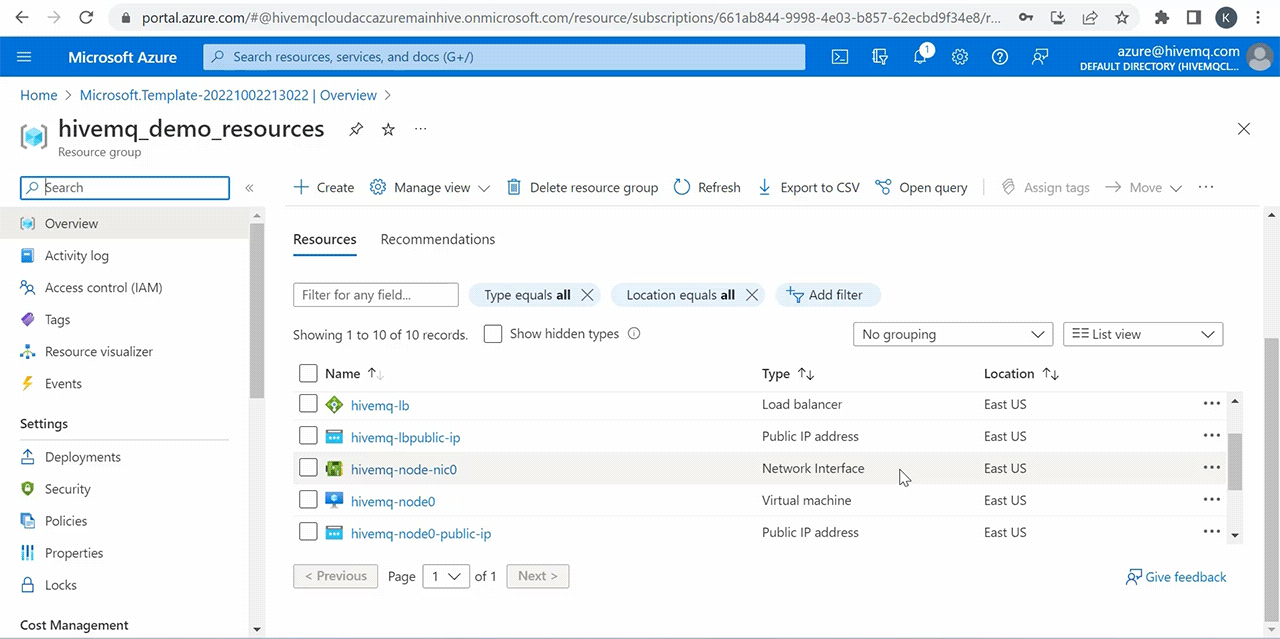Open the hivemq-lbpublic-ip row ellipsis menu
This screenshot has width=1280, height=639.
(1211, 436)
